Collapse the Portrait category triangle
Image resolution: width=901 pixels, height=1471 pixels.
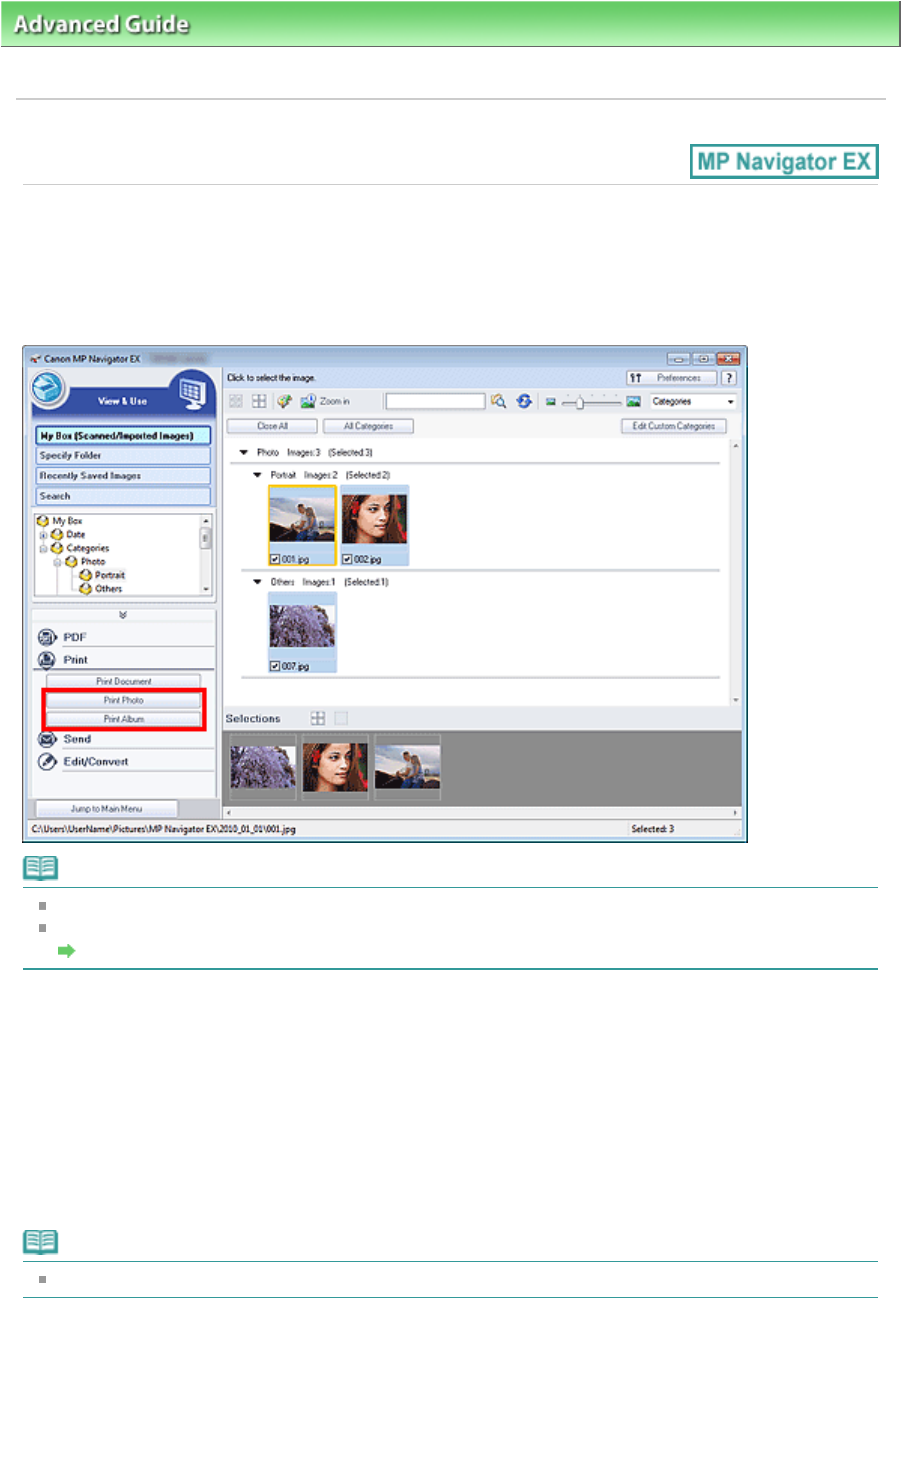[x=257, y=475]
